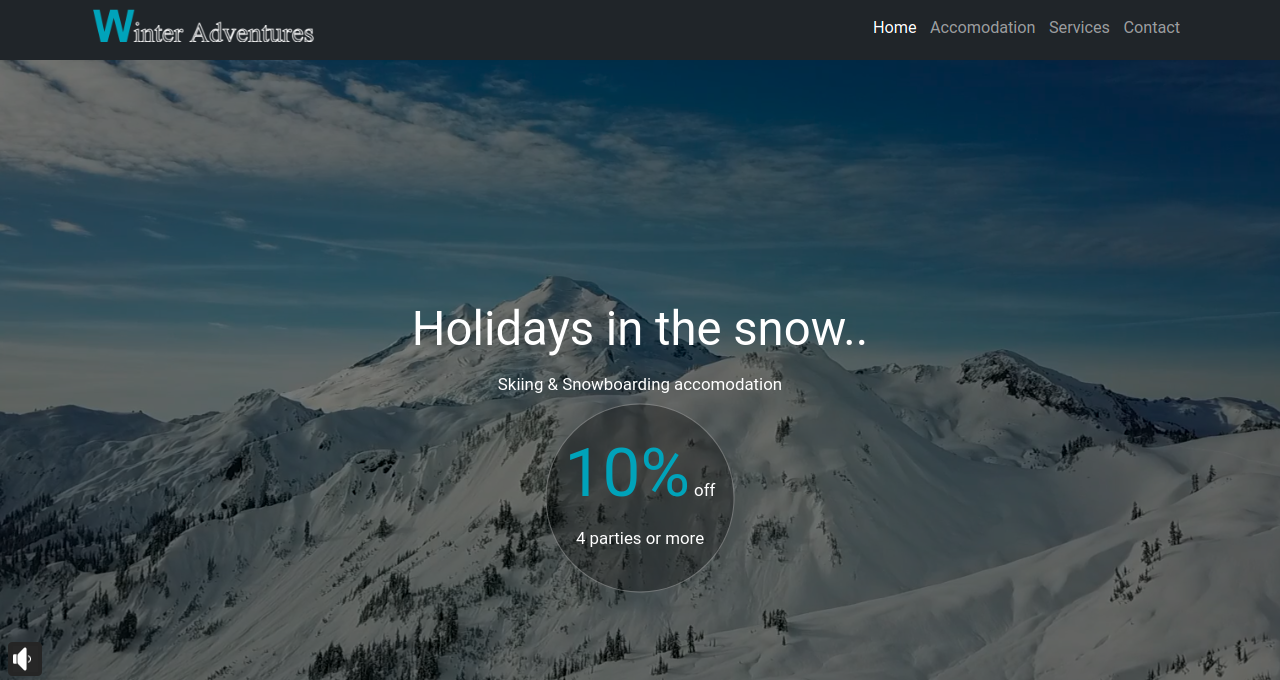1280x680 pixels.
Task: Click the Holidays in the snow heading
Action: [x=640, y=328]
